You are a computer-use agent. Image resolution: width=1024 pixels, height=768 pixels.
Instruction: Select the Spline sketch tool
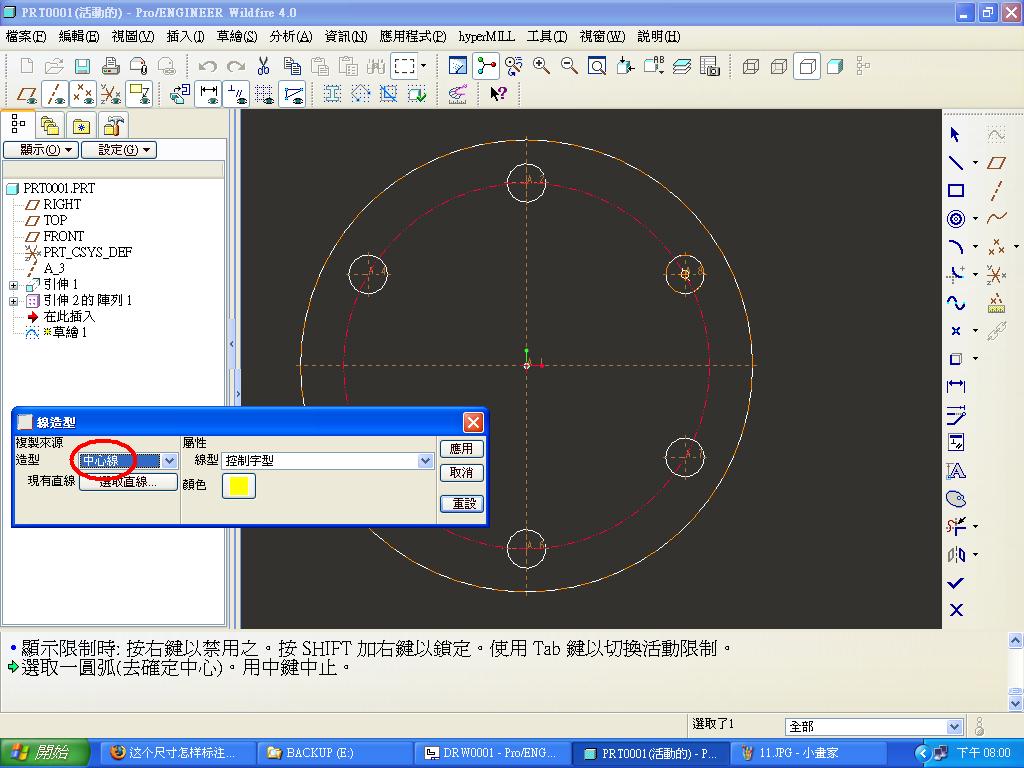955,303
